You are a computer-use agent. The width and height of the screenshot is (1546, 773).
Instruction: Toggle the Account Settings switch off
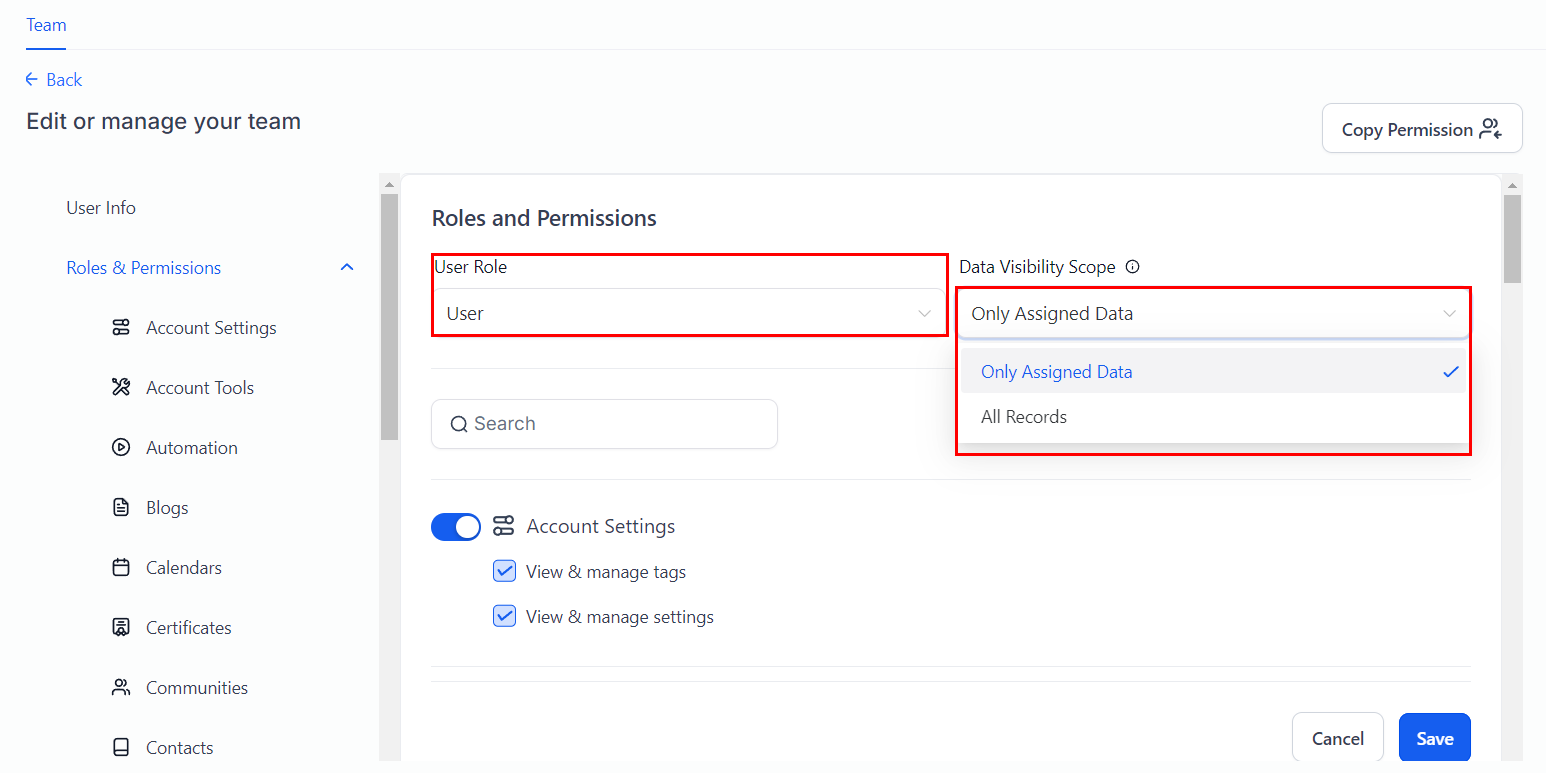click(x=456, y=526)
